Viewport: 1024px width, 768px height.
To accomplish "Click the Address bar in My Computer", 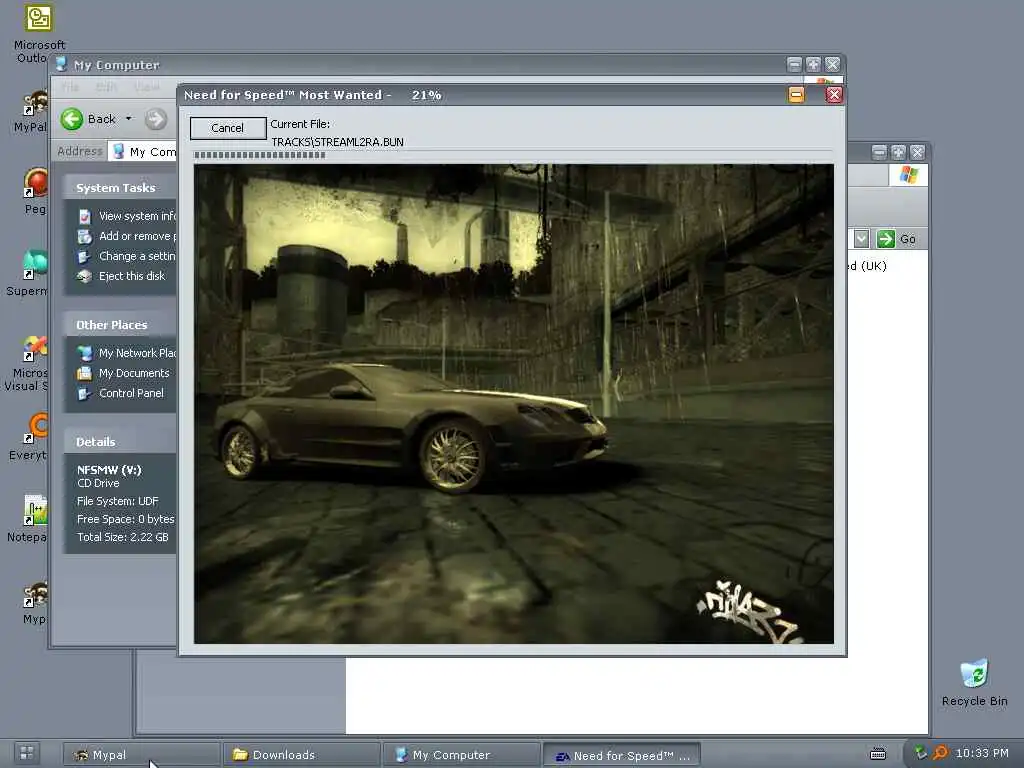I will [x=144, y=152].
